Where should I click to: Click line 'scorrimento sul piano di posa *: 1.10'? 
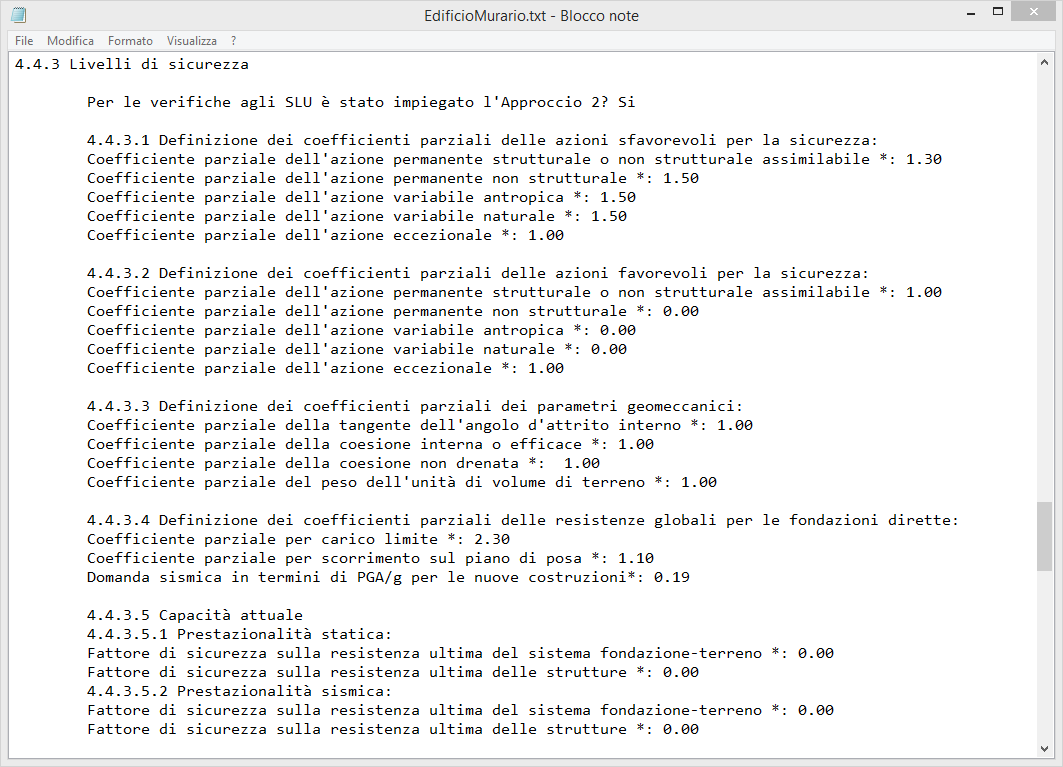click(x=370, y=558)
